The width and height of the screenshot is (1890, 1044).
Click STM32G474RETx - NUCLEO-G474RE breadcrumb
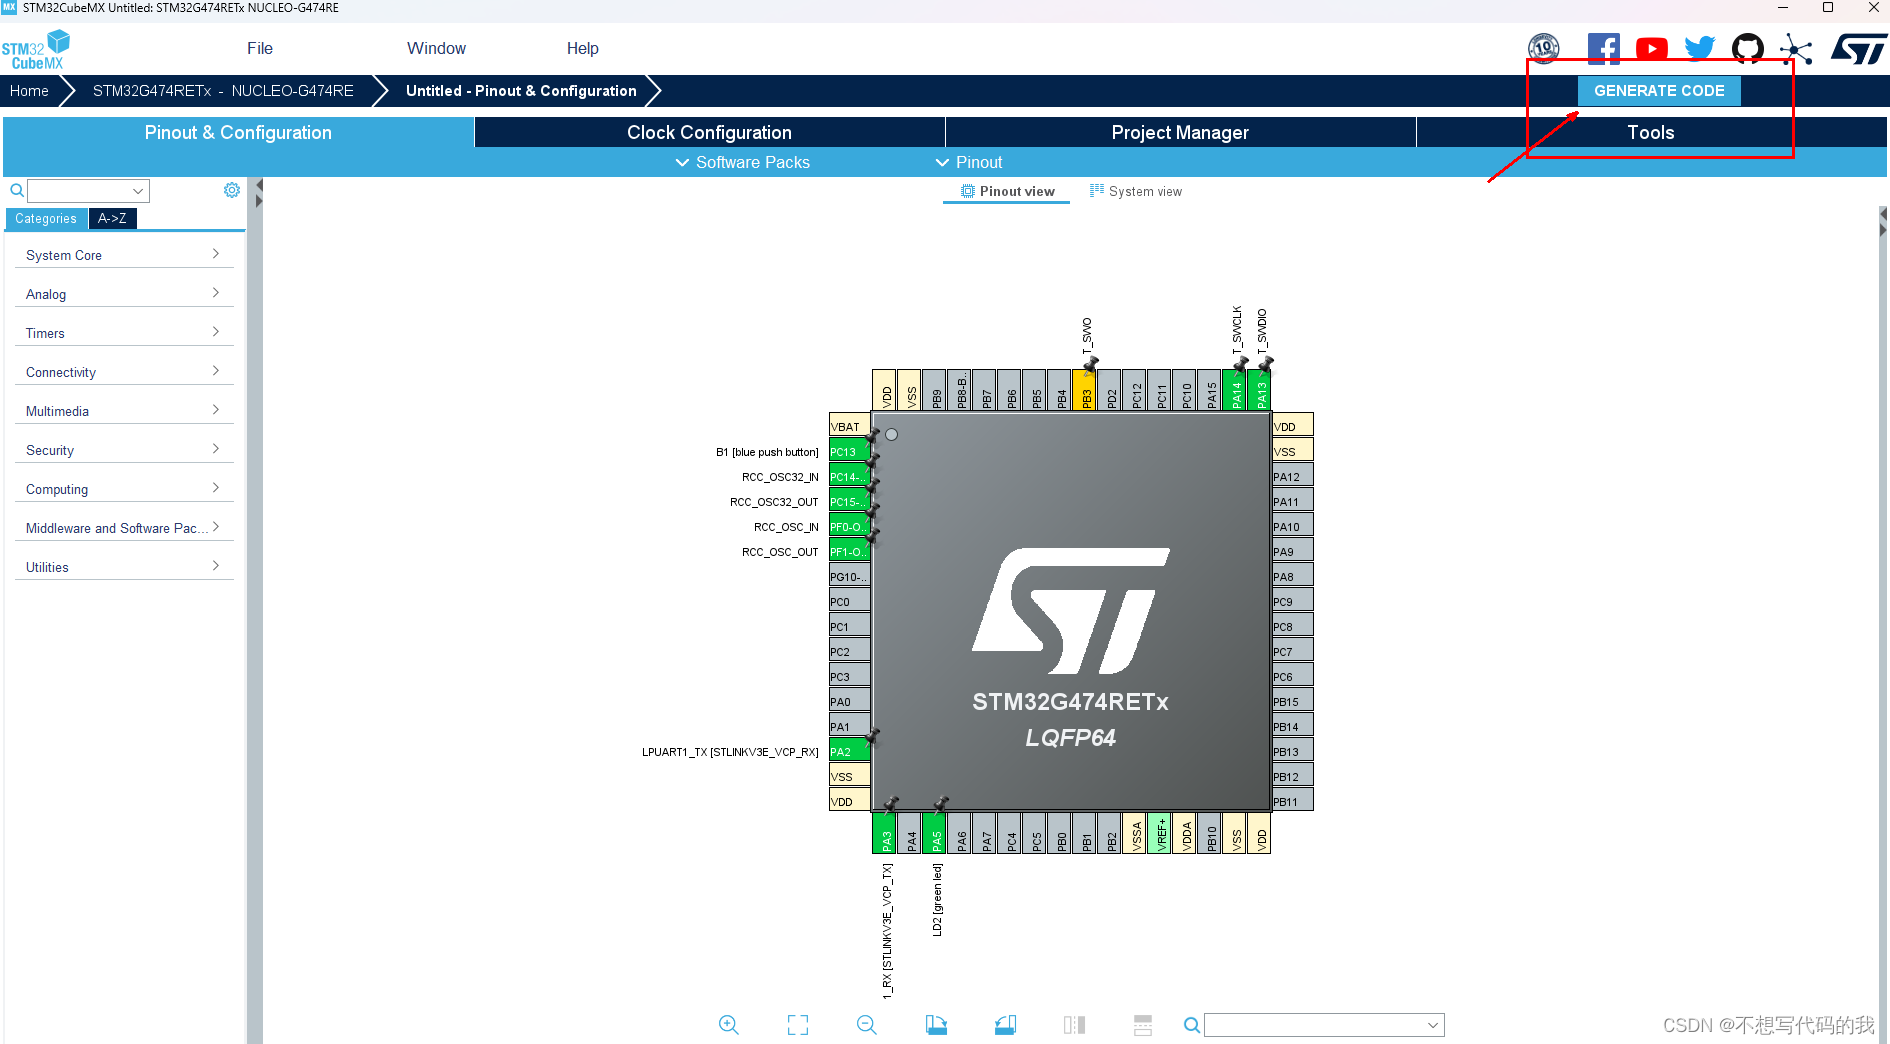point(223,91)
